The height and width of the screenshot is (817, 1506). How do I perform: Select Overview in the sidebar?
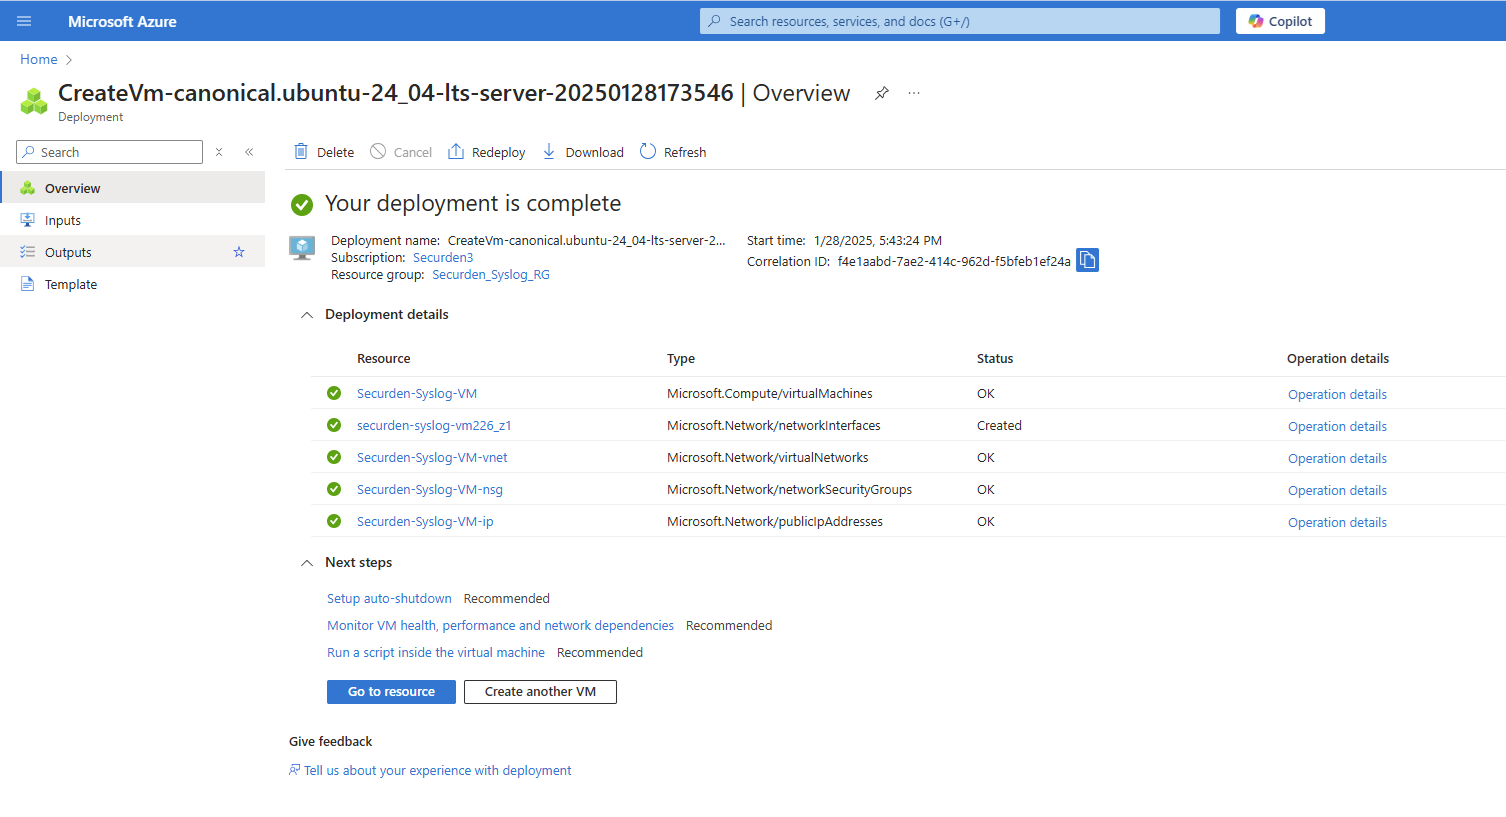[132, 188]
